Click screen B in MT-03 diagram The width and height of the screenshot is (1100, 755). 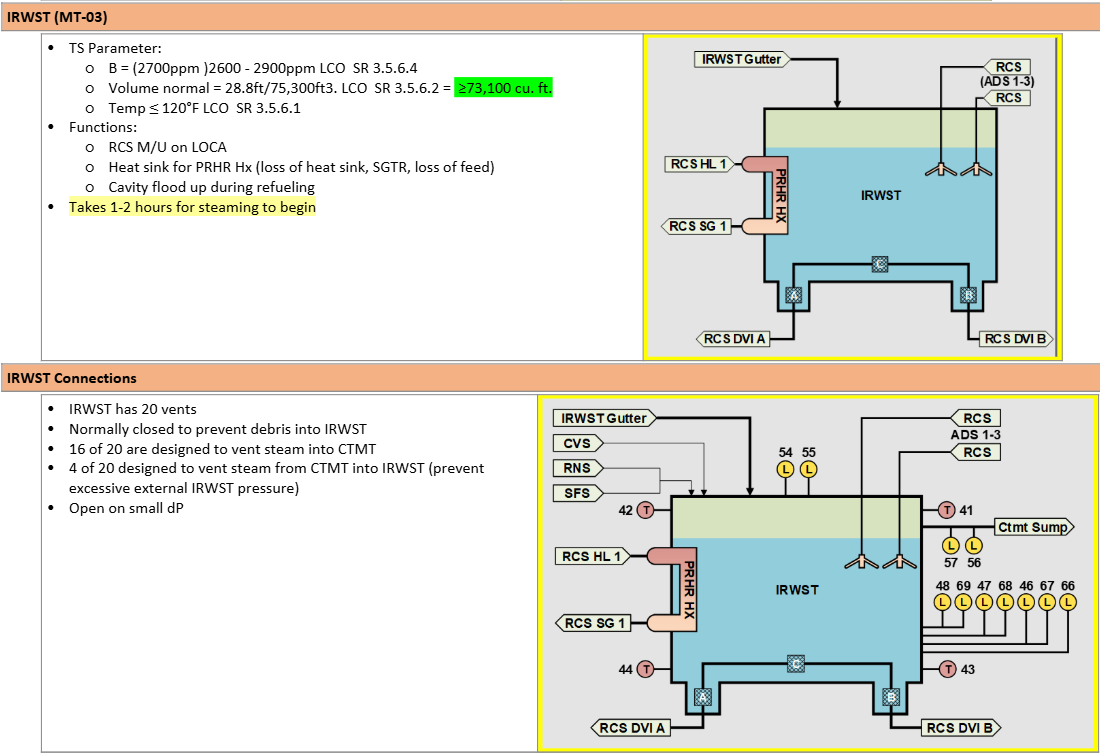[968, 295]
